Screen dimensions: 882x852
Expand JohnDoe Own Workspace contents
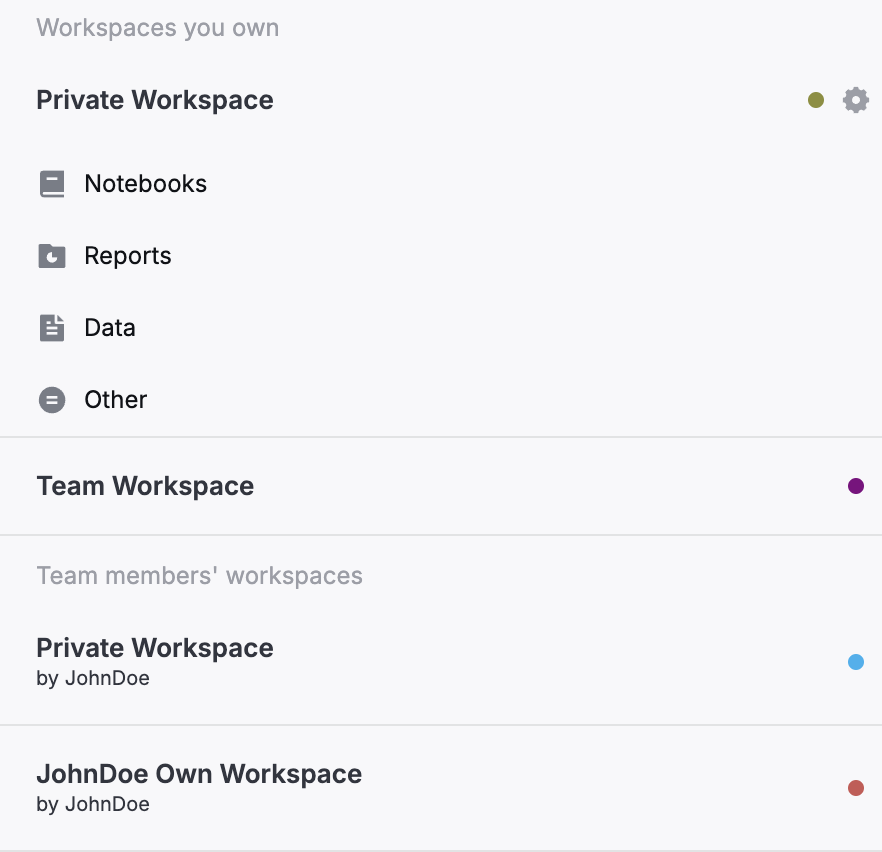click(x=199, y=773)
